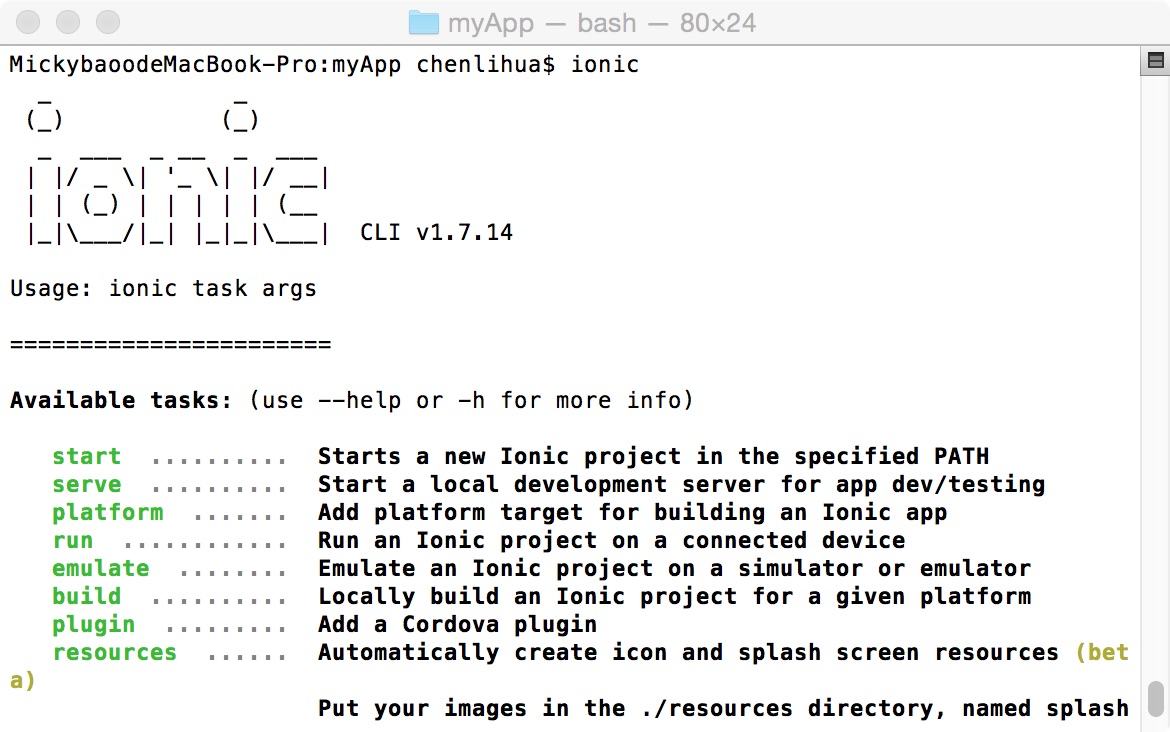The height and width of the screenshot is (732, 1170).
Task: Click the green 'platform' task name
Action: pos(107,513)
